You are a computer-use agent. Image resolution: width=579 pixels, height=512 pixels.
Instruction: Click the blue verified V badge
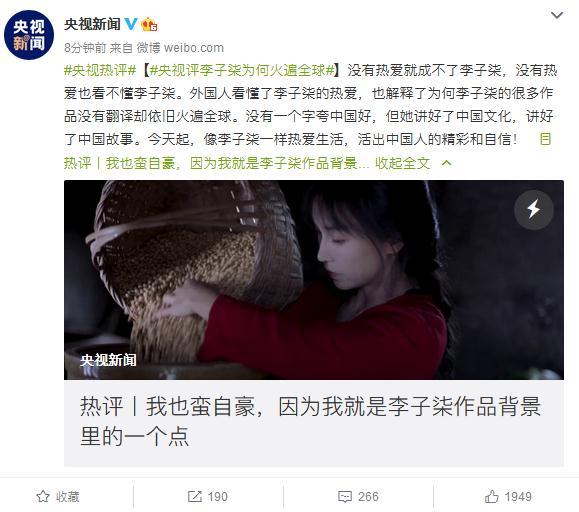pos(131,24)
